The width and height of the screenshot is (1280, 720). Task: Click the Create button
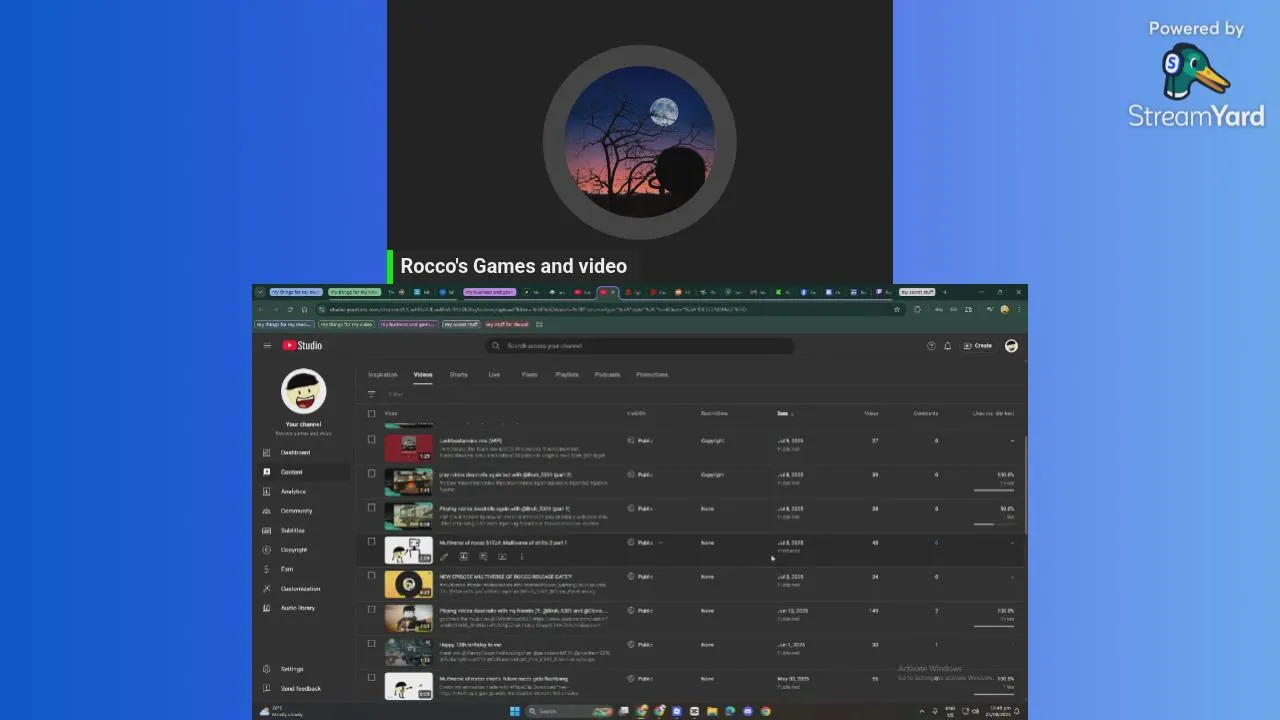978,346
